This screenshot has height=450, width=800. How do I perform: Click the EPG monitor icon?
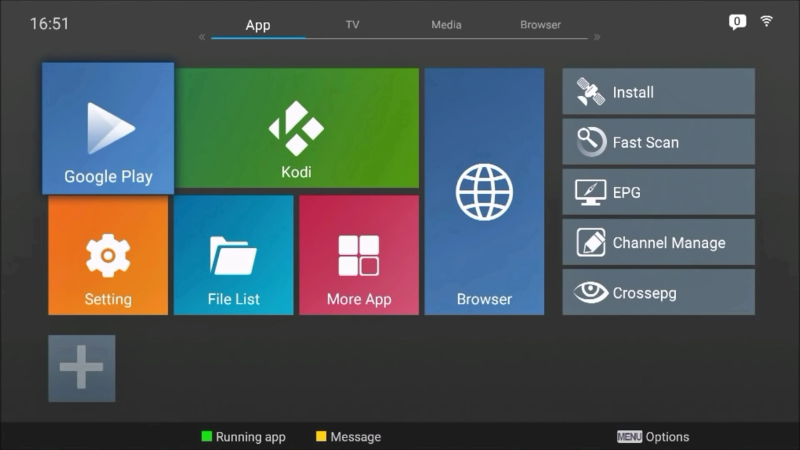tap(590, 192)
